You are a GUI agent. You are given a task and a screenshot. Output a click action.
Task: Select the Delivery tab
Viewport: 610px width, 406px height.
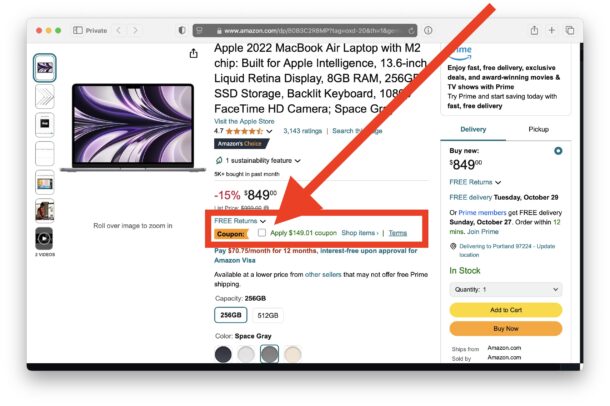[x=473, y=129]
